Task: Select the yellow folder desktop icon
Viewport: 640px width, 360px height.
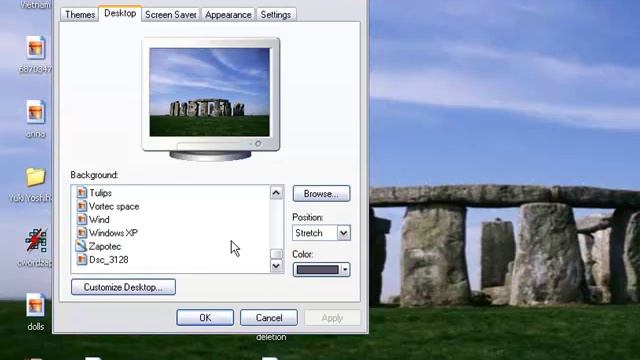Action: tap(36, 177)
